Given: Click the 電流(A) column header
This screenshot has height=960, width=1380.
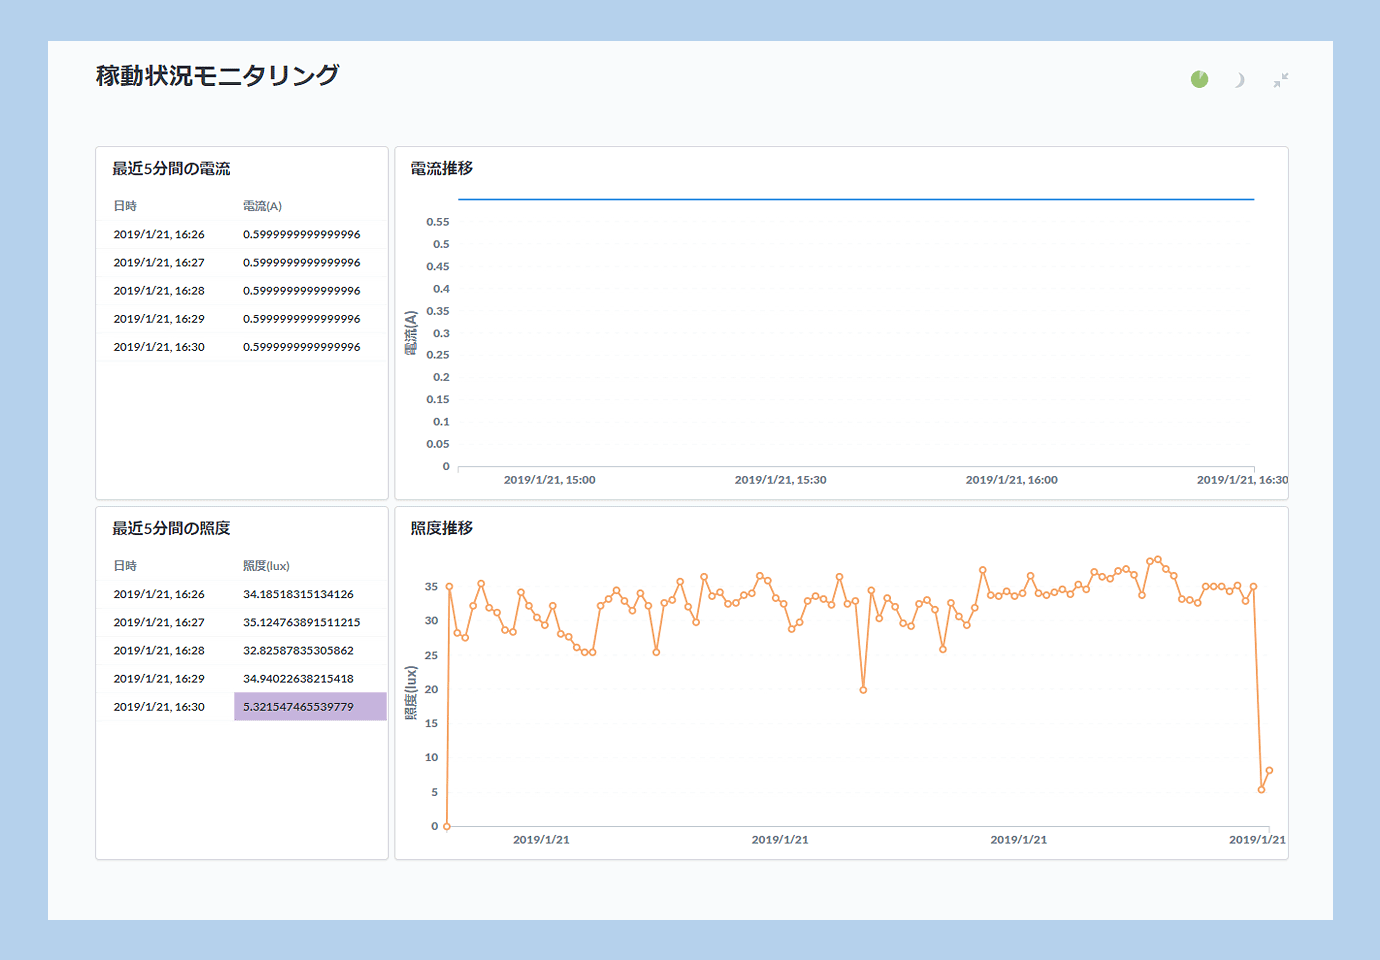Looking at the screenshot, I should coord(262,206).
